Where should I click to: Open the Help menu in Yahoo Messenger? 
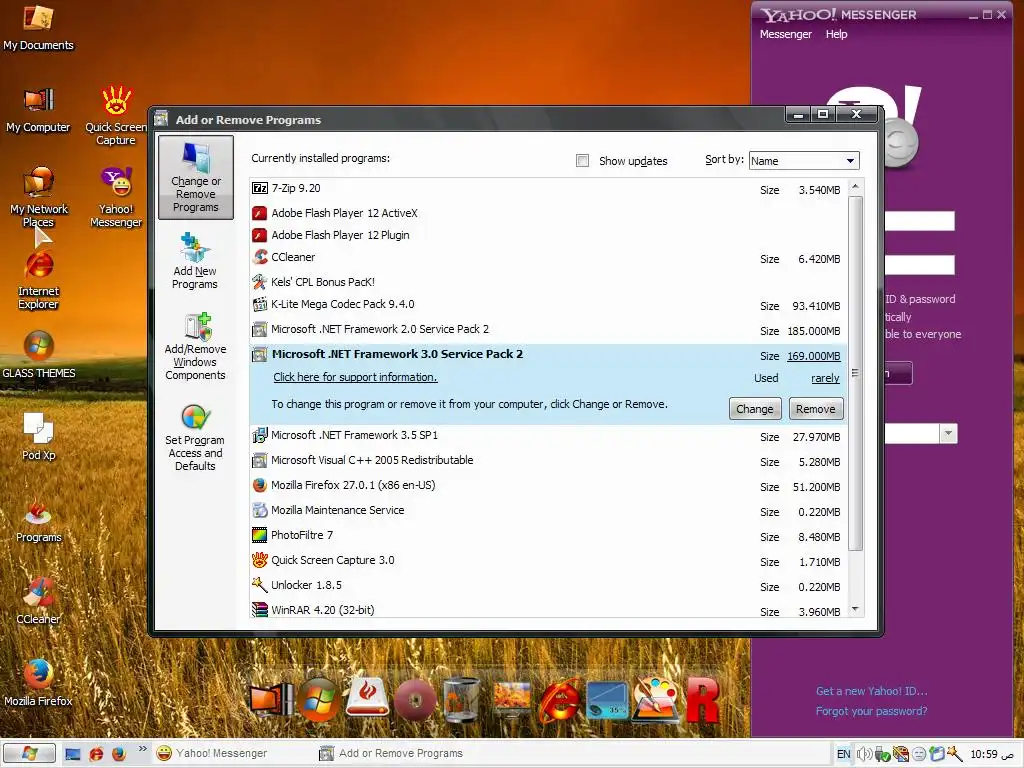click(836, 34)
